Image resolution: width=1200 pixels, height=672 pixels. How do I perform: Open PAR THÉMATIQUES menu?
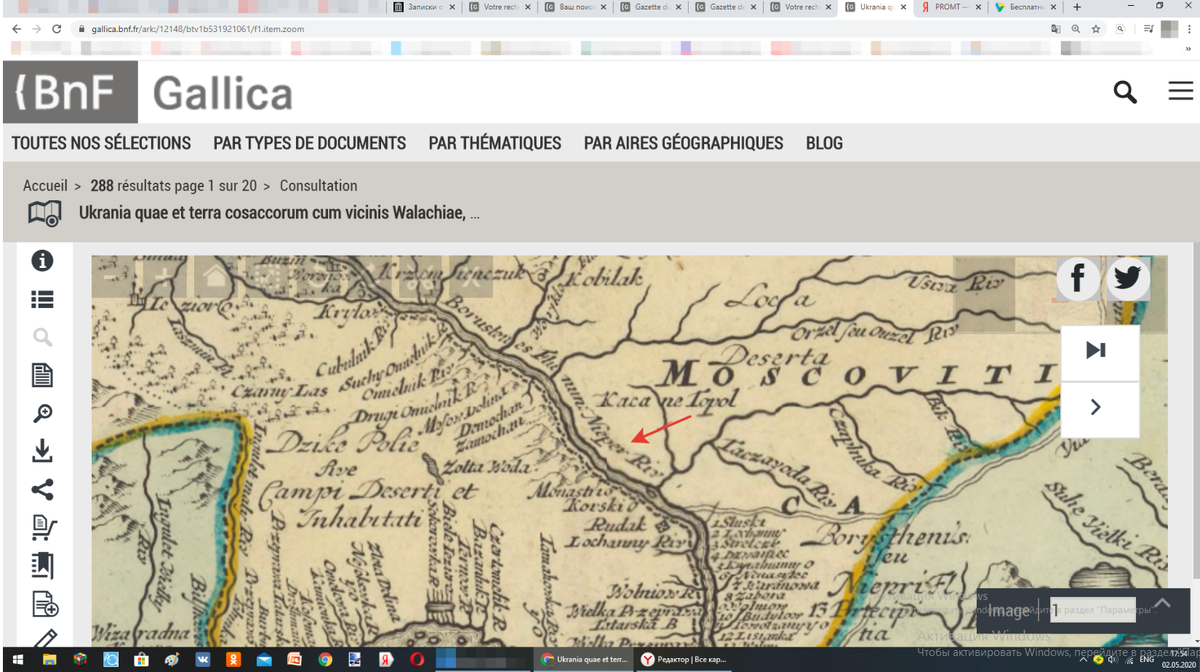click(x=495, y=143)
